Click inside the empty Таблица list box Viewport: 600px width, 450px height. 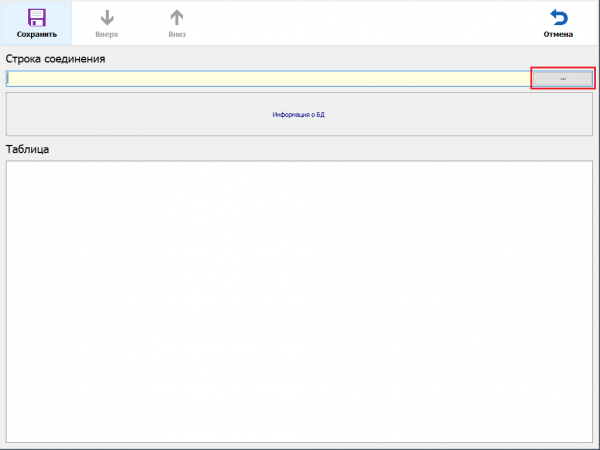click(x=299, y=300)
